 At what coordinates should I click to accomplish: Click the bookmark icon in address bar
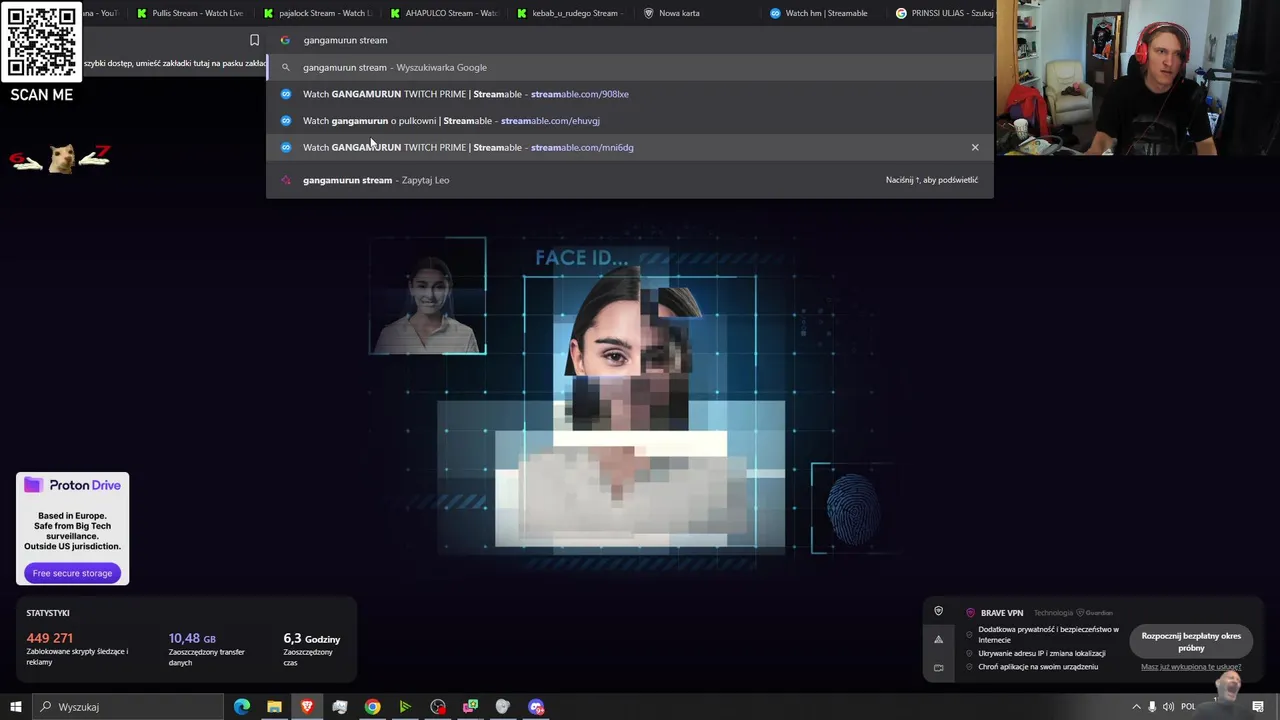coord(254,40)
